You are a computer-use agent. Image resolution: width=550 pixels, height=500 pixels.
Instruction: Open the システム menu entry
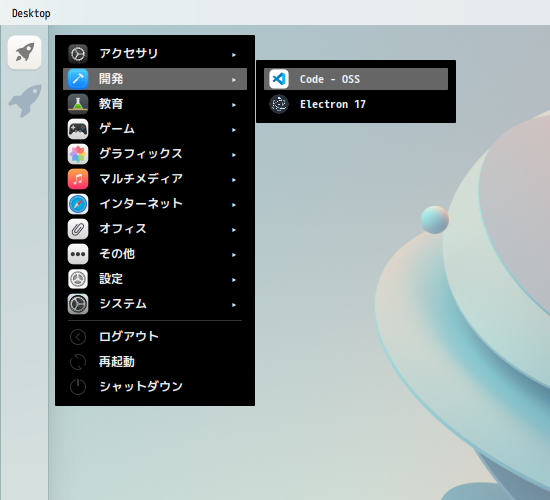155,304
